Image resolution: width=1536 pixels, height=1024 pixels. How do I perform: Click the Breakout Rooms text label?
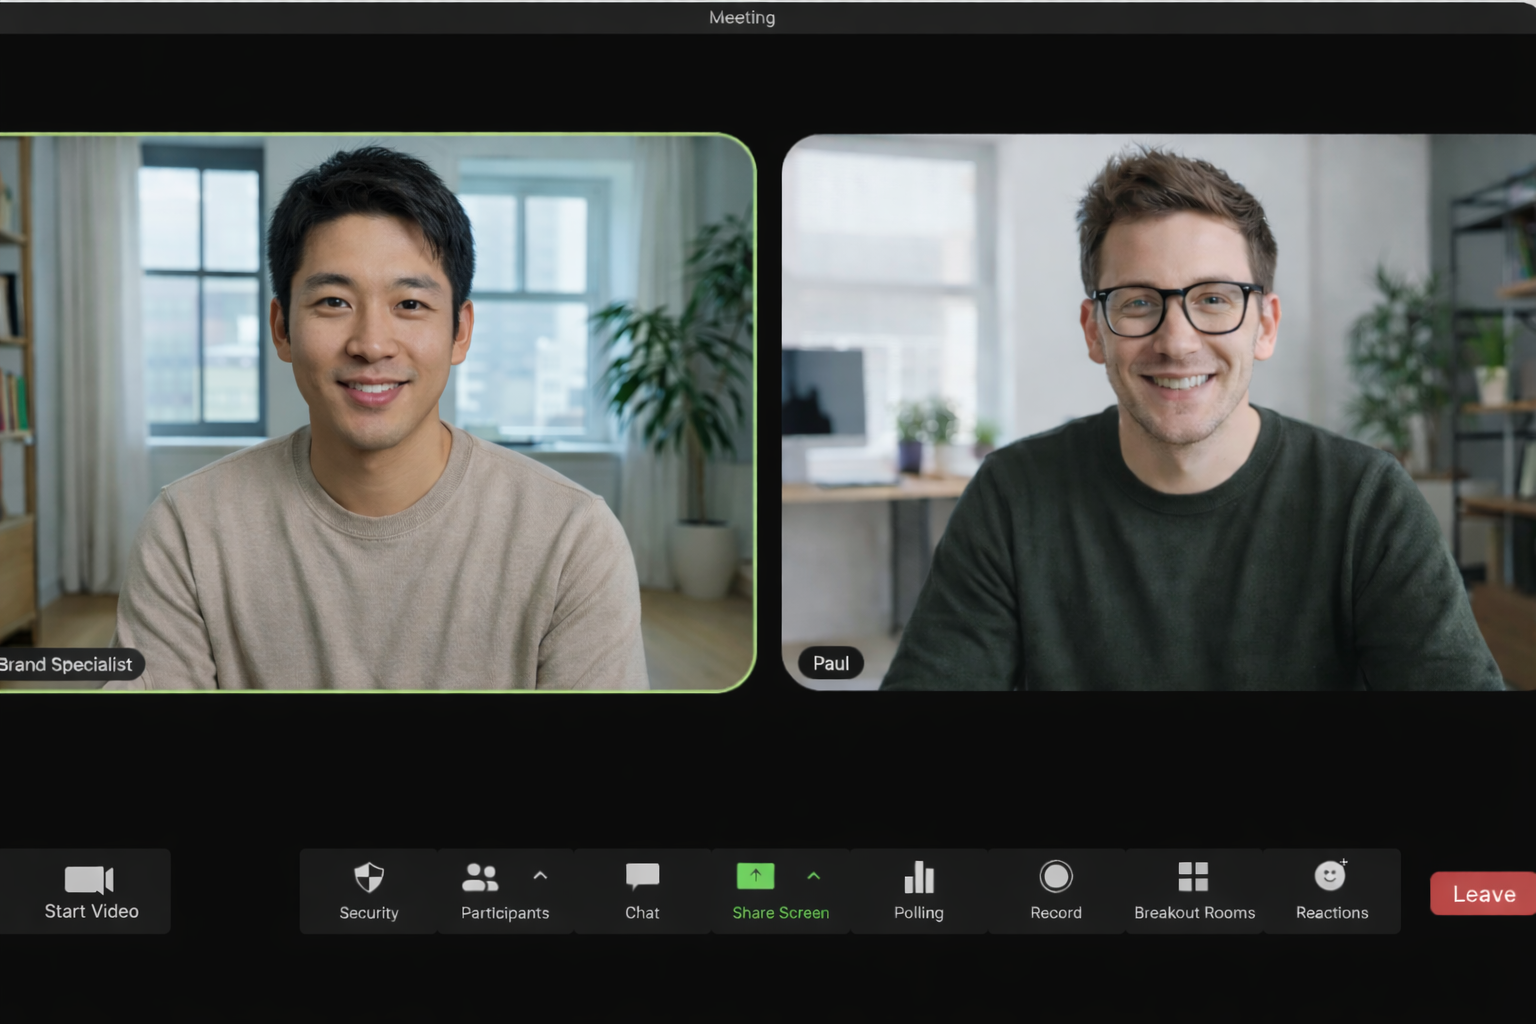[x=1194, y=913]
